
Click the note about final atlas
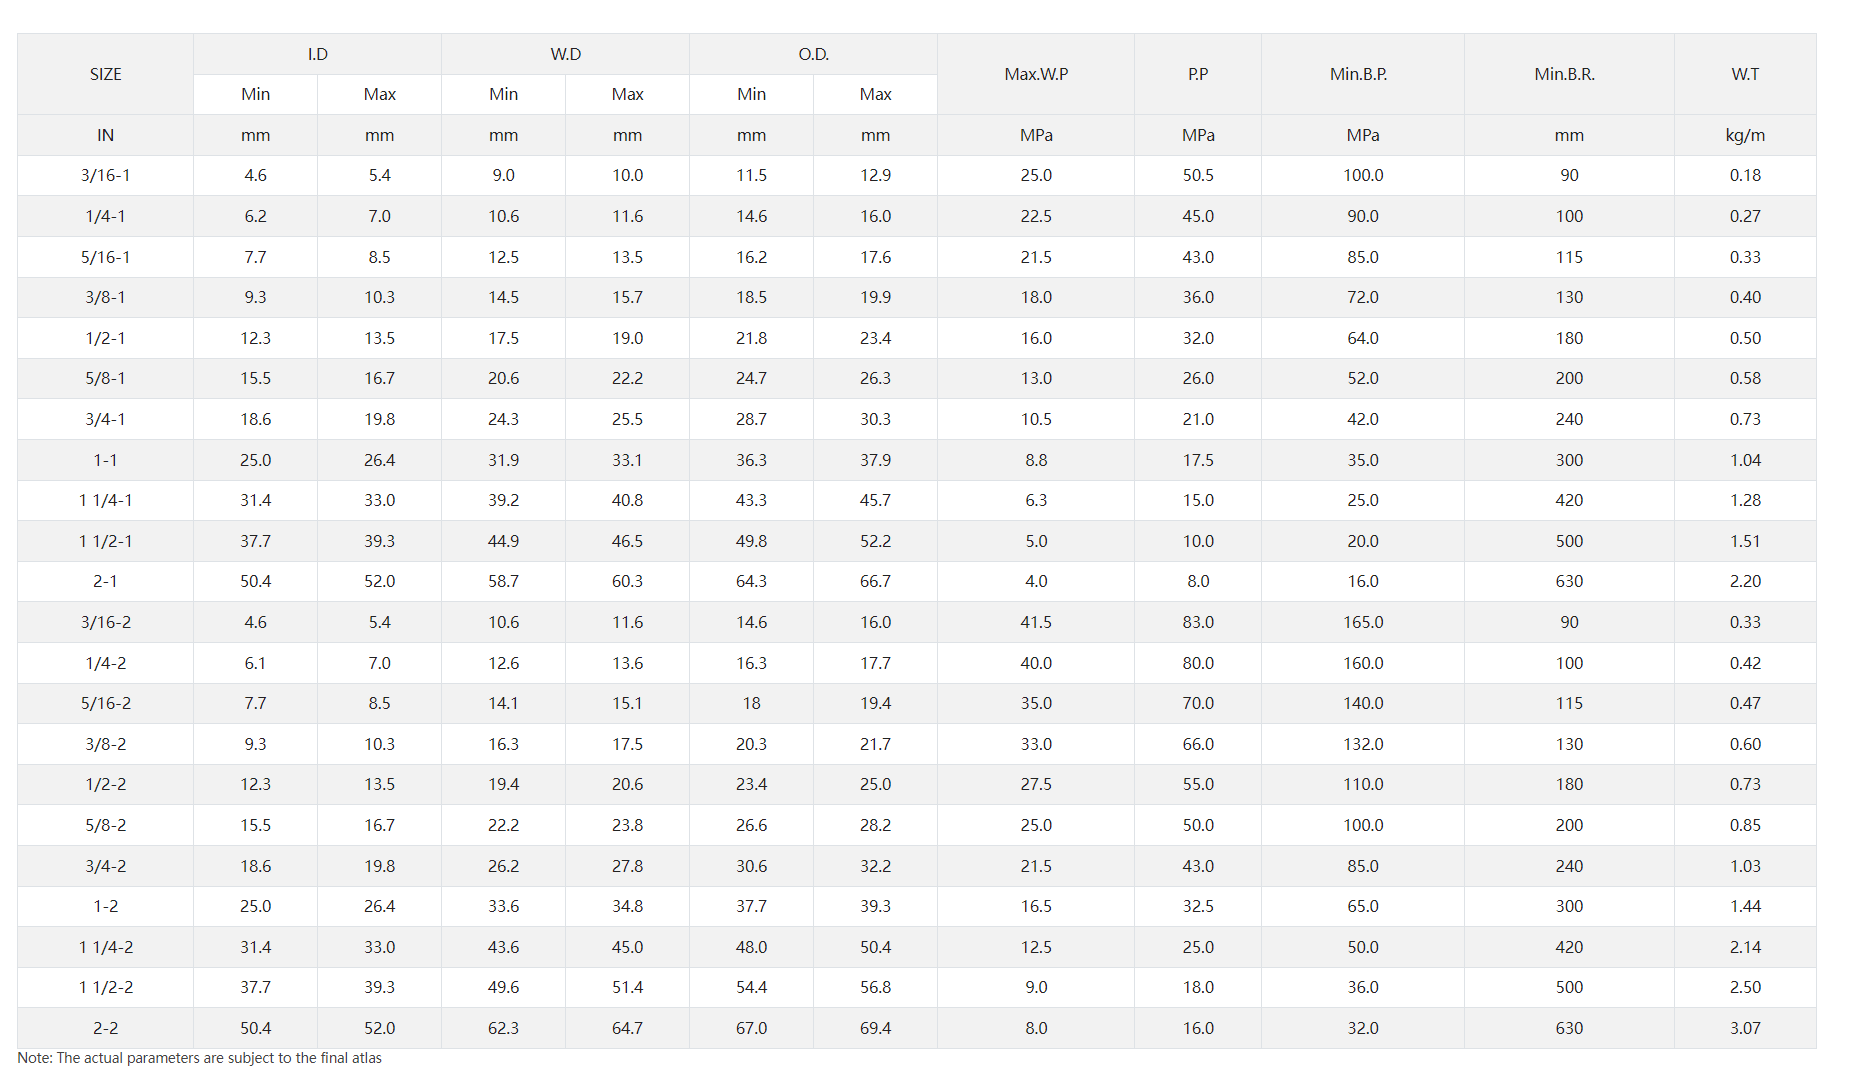point(199,1058)
